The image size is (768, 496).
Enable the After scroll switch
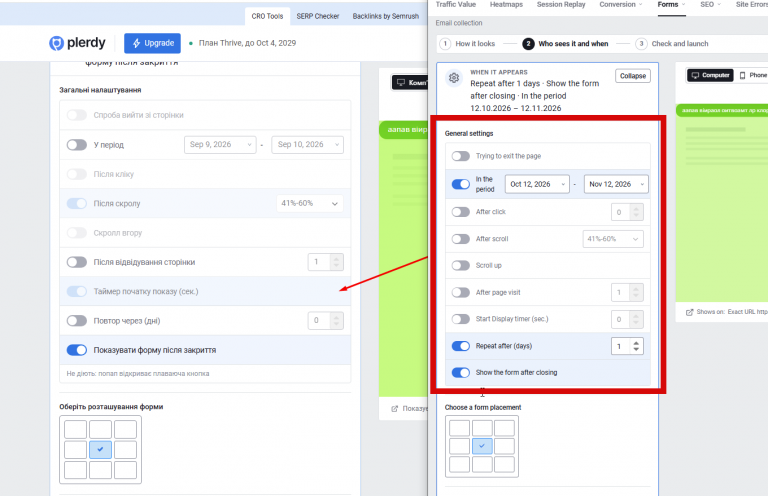click(460, 239)
